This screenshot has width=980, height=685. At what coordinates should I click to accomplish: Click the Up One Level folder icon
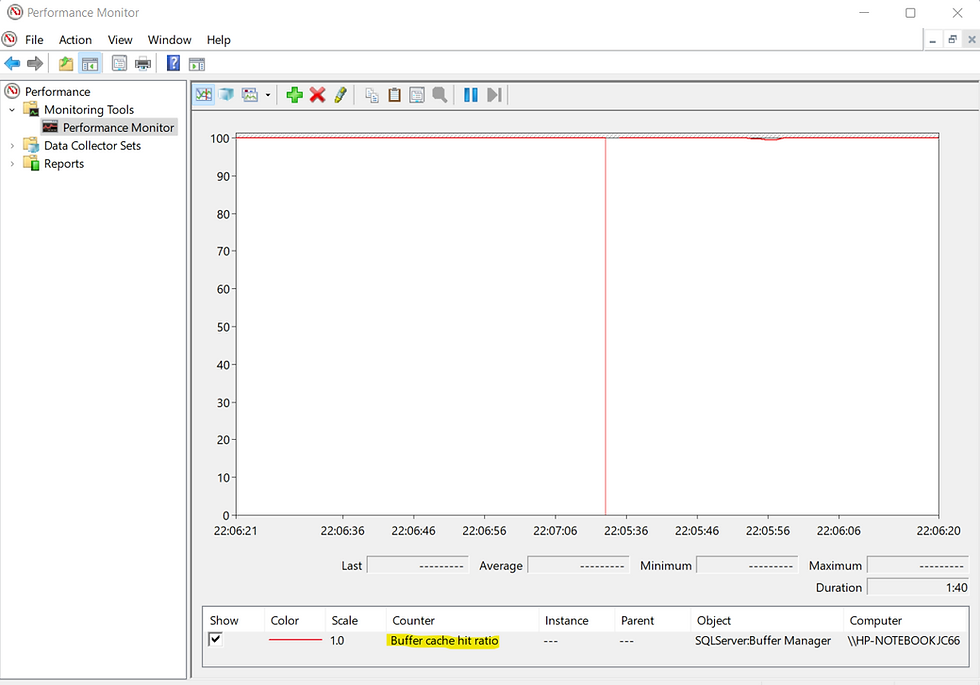pos(66,63)
